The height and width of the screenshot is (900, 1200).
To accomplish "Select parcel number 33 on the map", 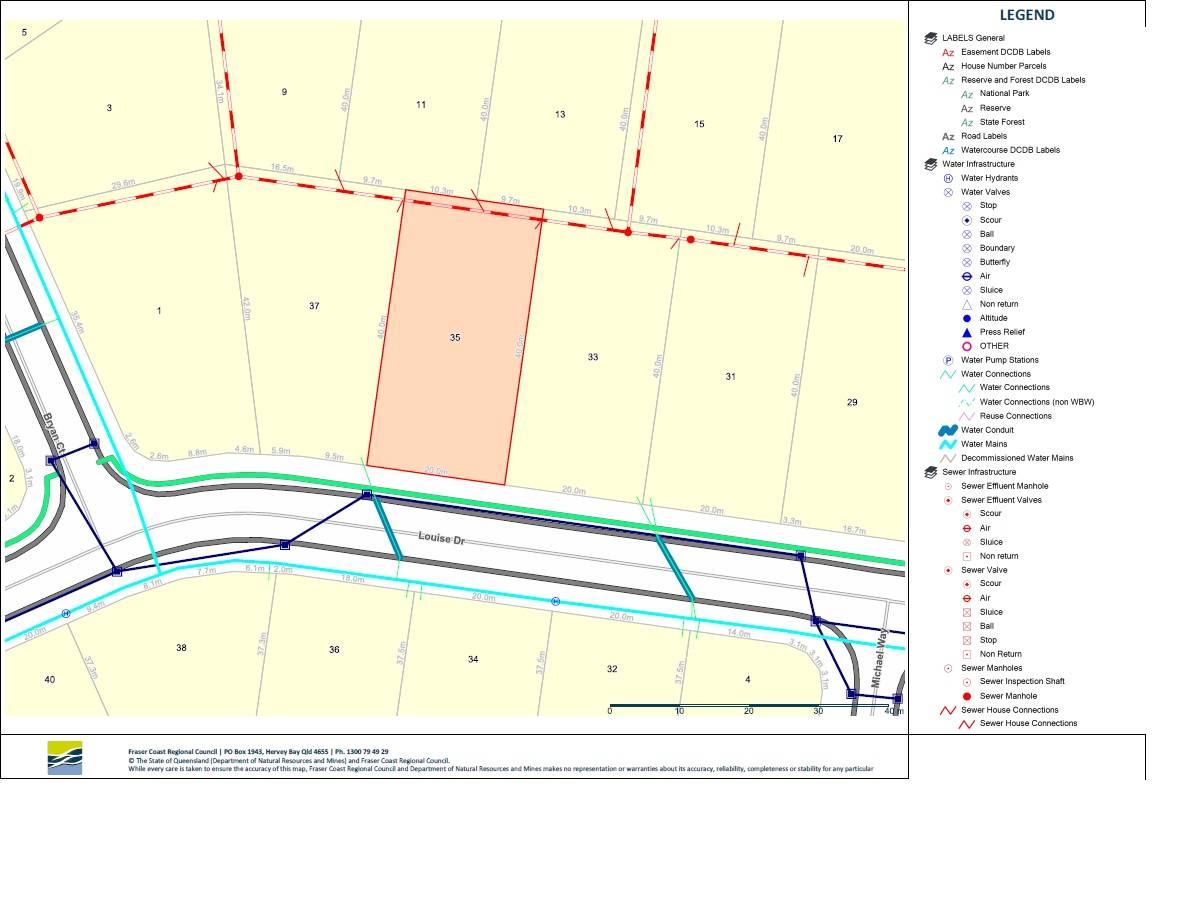I will 593,357.
